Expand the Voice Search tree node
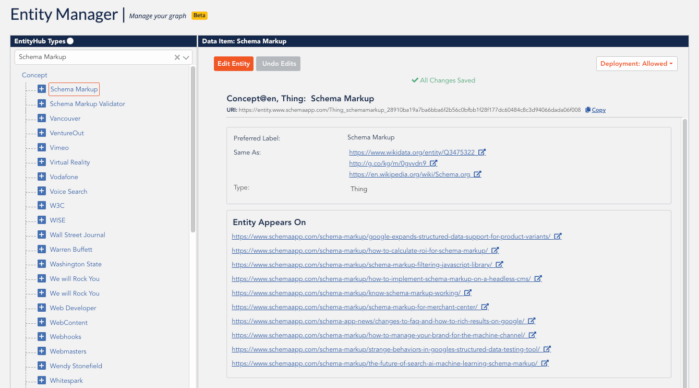The height and width of the screenshot is (388, 699). (x=41, y=191)
